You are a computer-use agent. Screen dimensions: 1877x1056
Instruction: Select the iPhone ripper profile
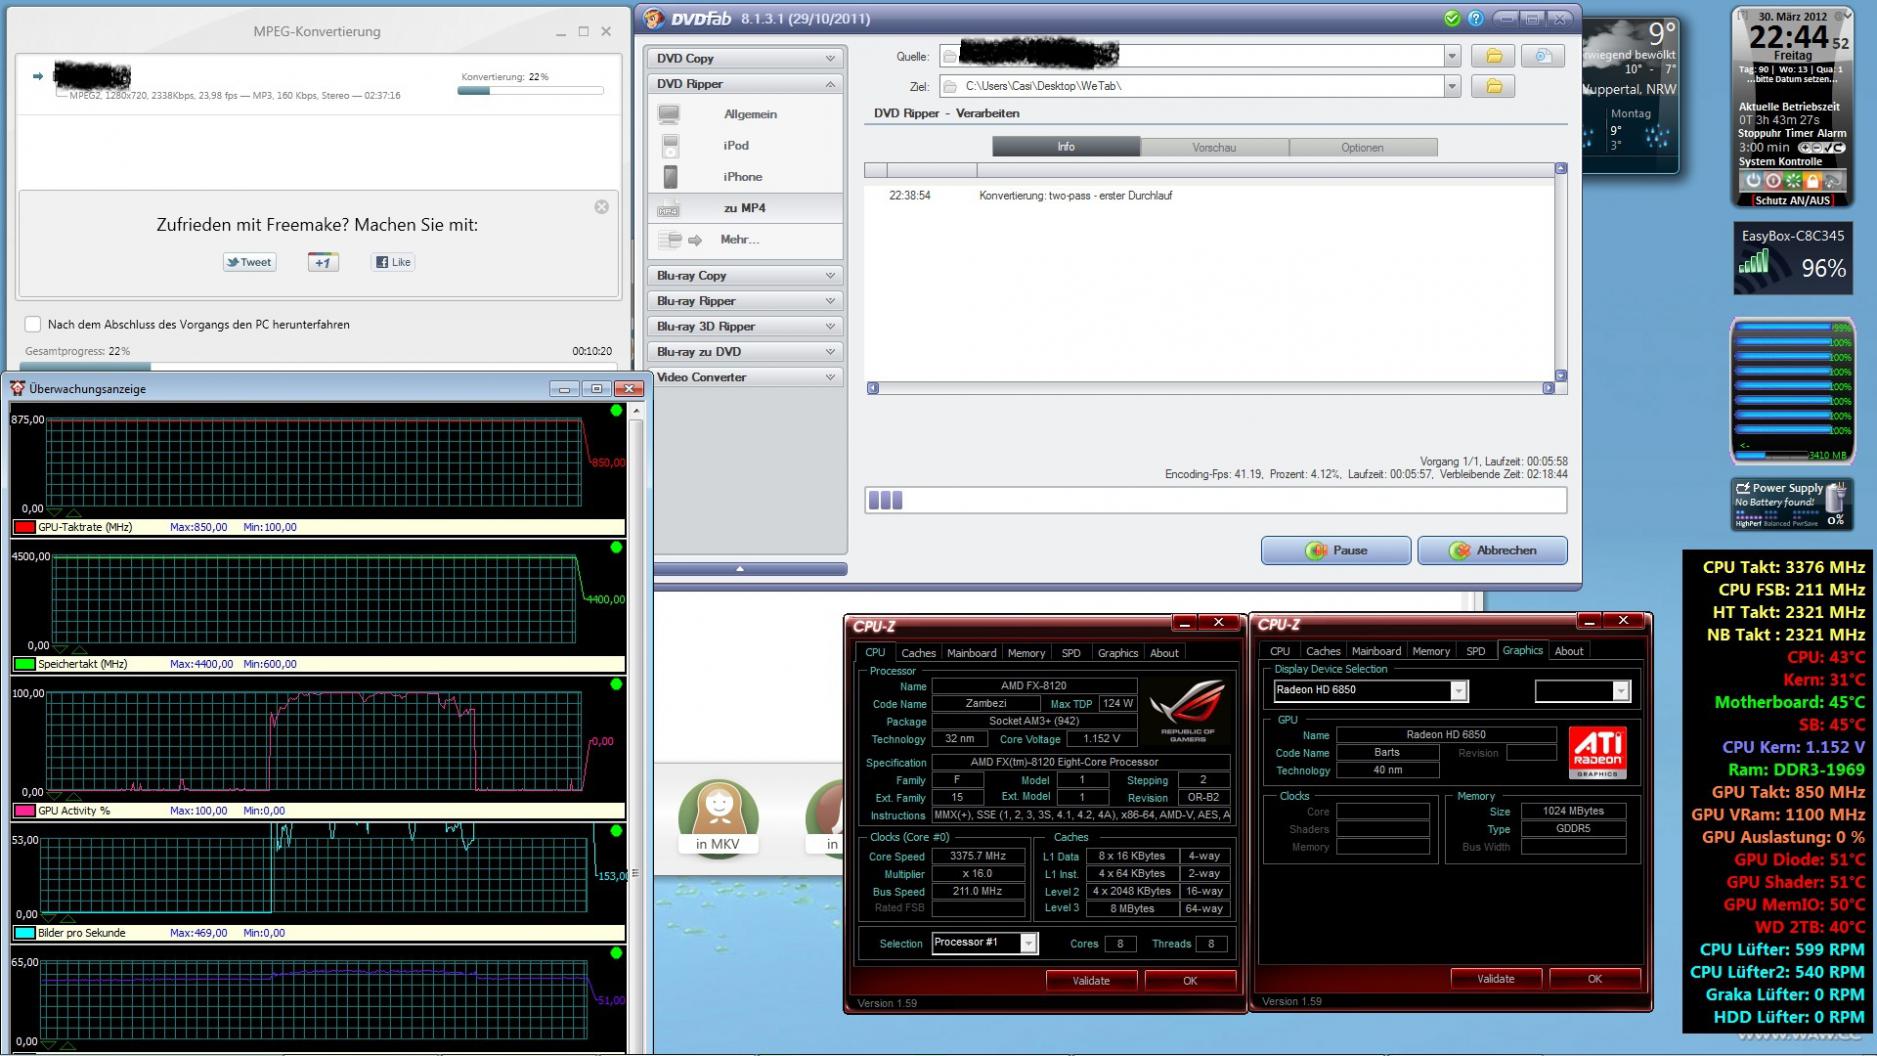point(742,176)
